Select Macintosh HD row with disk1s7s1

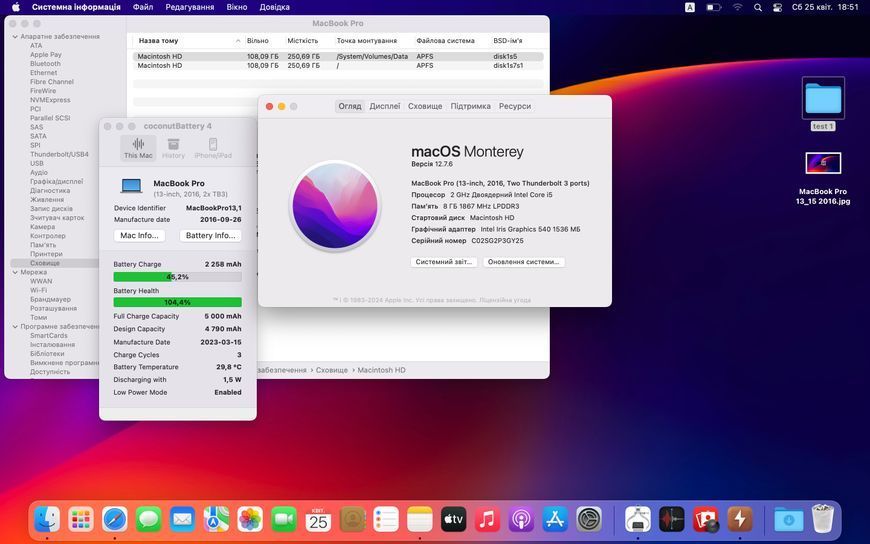[x=338, y=66]
